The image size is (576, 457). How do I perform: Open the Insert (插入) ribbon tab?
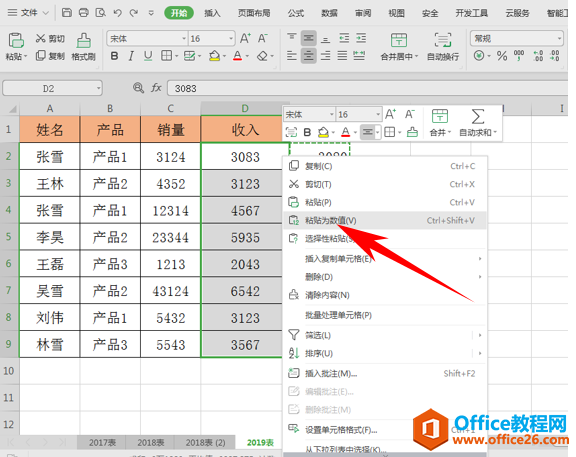coord(212,13)
